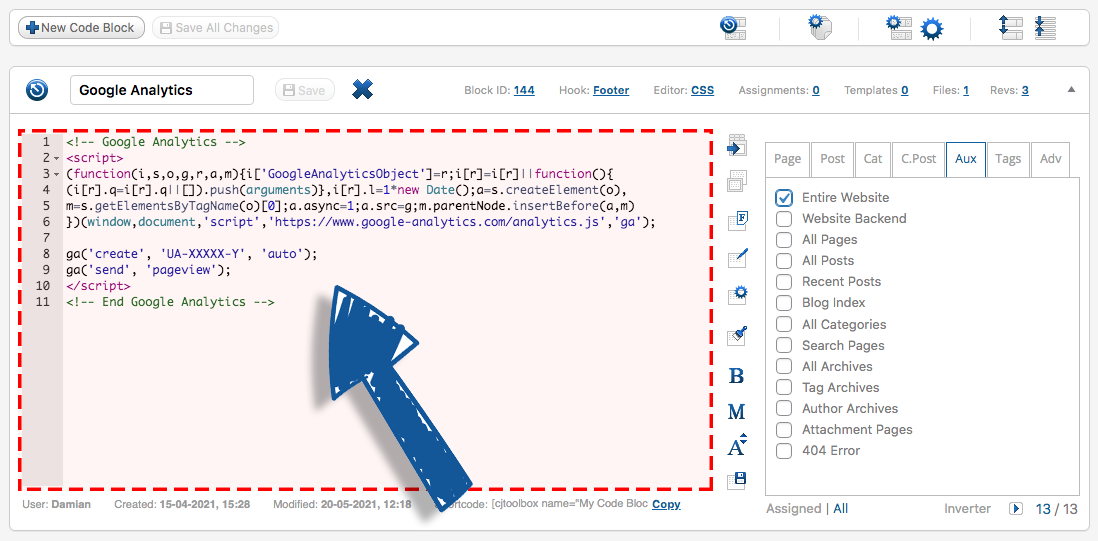
Task: Click the collapse all blocks icon
Action: (1045, 27)
